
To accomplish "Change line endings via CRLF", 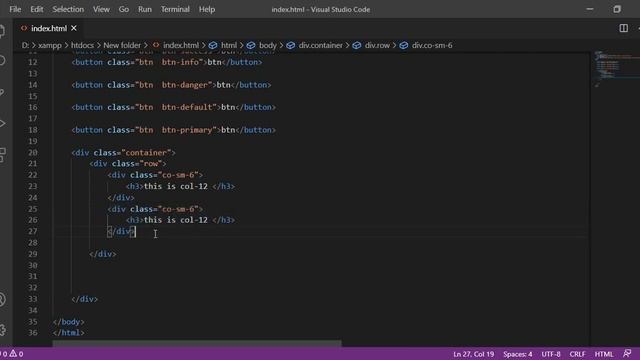I will point(577,354).
